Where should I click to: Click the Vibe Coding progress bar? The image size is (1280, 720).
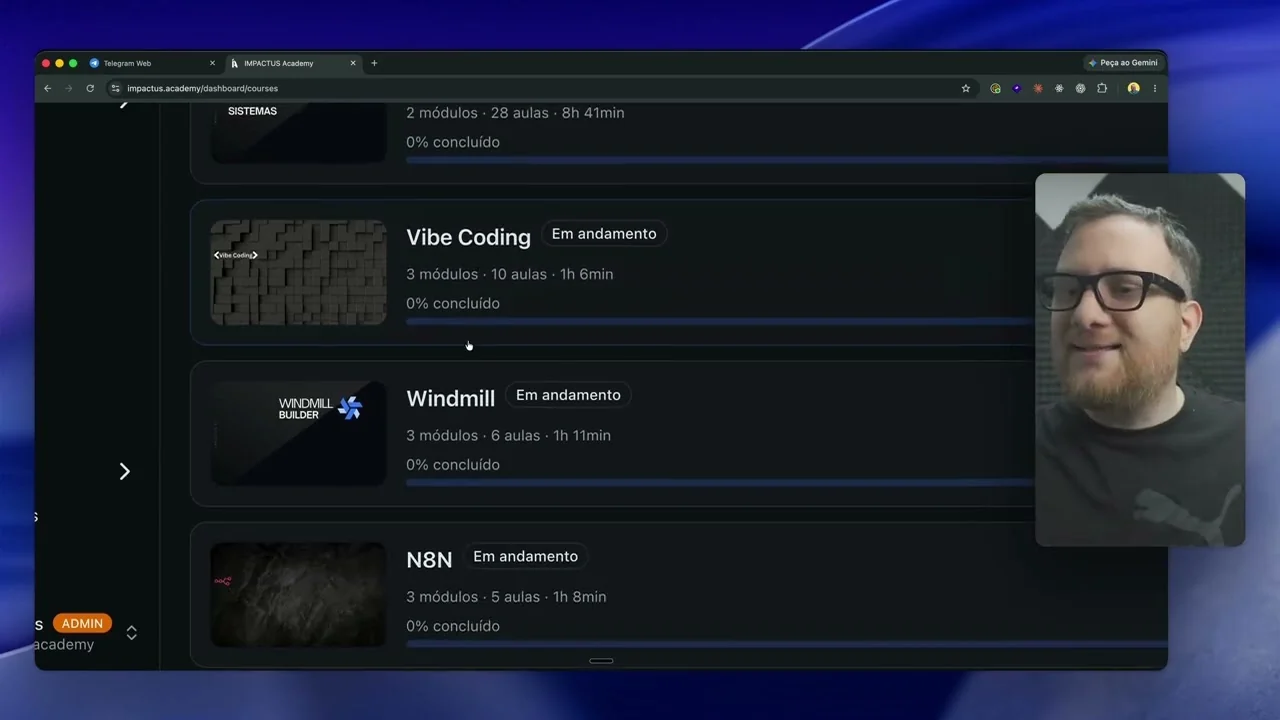(720, 321)
